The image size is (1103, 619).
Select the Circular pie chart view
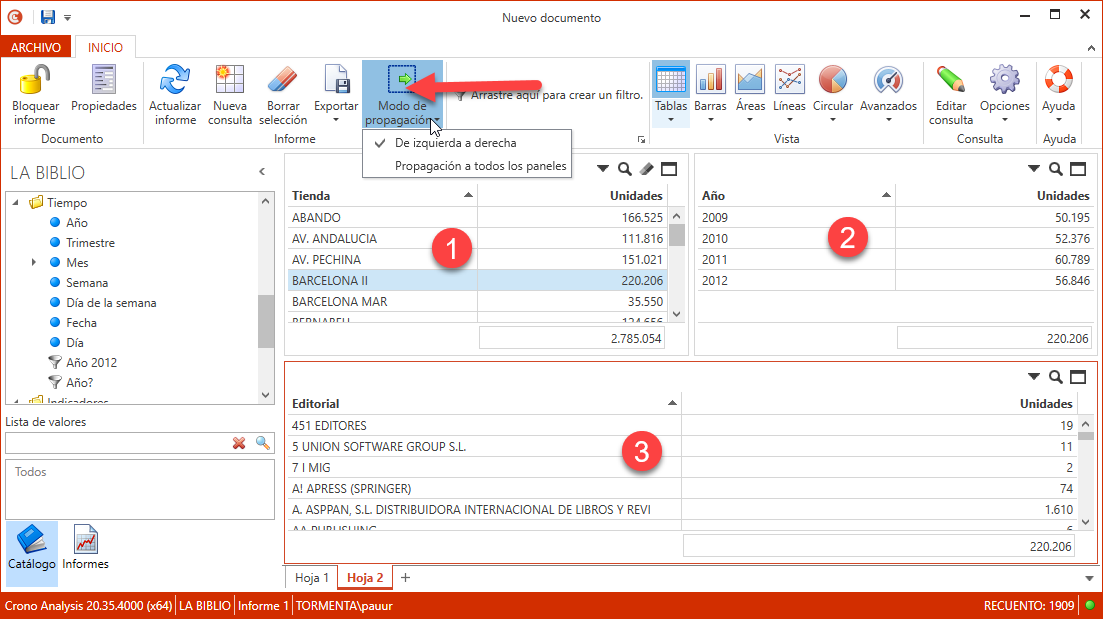coord(832,80)
